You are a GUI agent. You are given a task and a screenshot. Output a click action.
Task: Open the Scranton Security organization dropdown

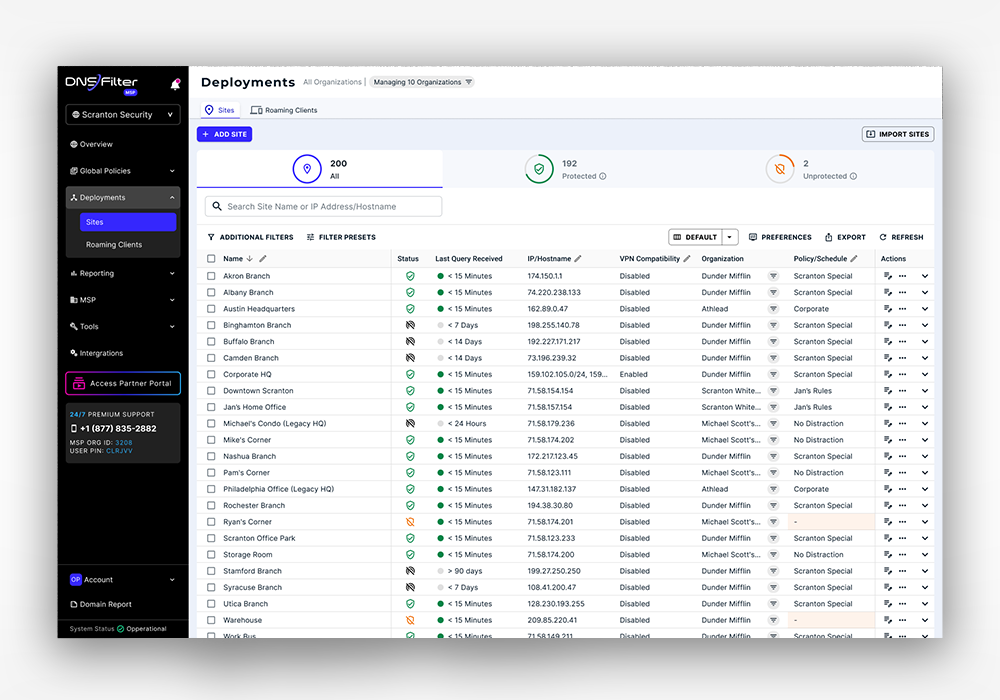(123, 115)
